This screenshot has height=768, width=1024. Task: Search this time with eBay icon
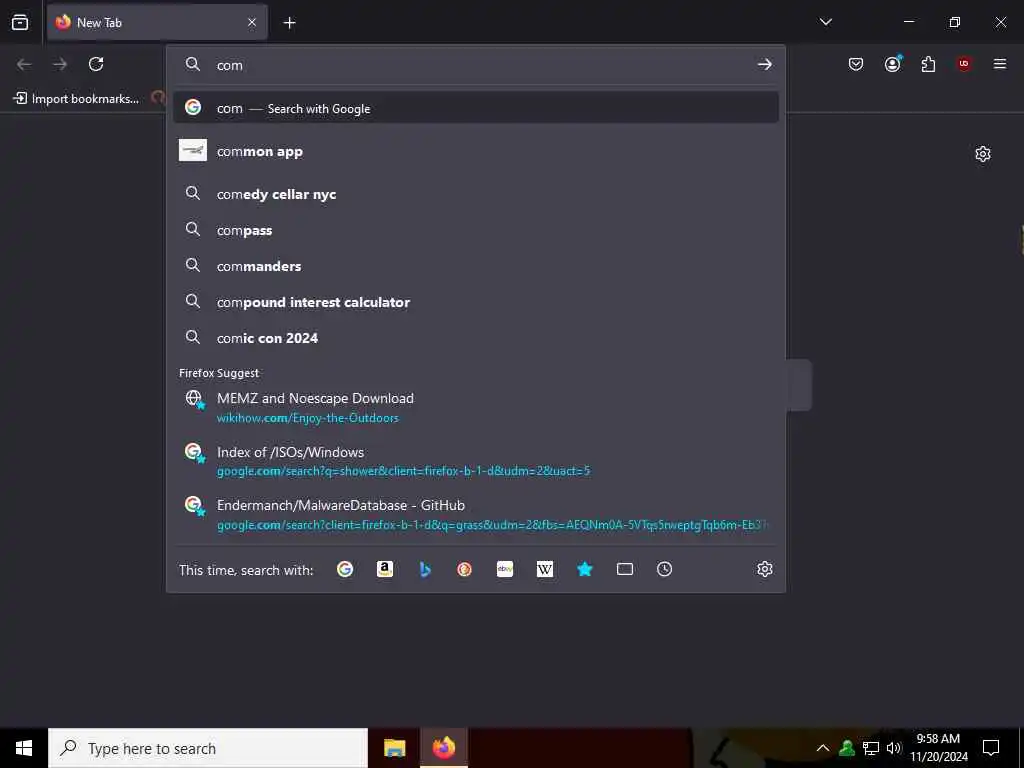coord(505,569)
